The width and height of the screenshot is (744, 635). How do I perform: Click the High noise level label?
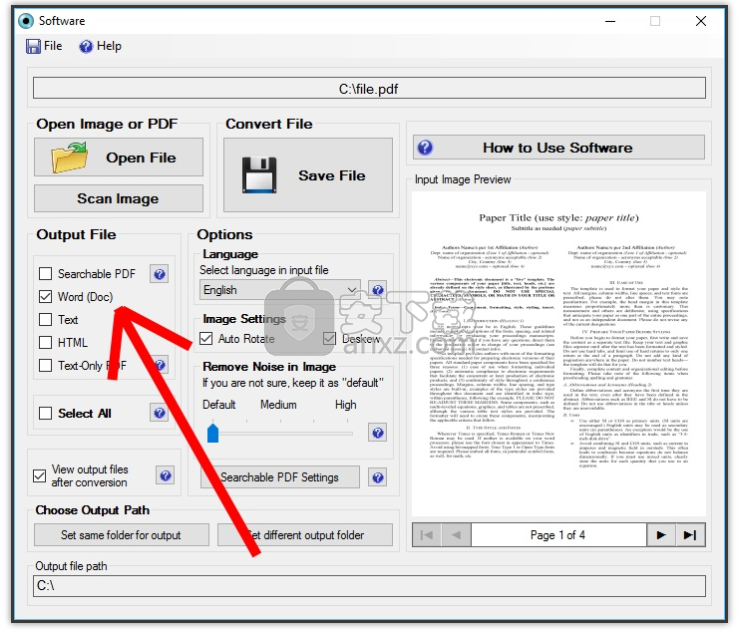tap(345, 405)
